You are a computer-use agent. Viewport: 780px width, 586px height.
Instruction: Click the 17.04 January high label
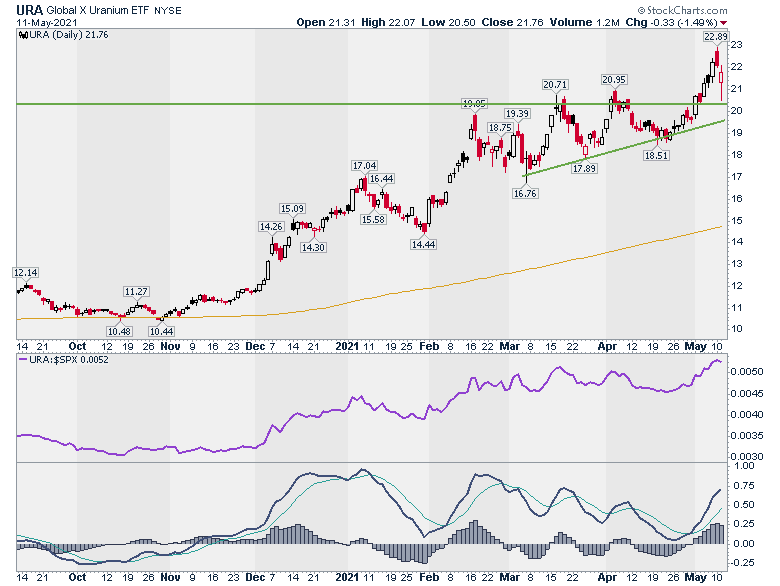click(364, 166)
